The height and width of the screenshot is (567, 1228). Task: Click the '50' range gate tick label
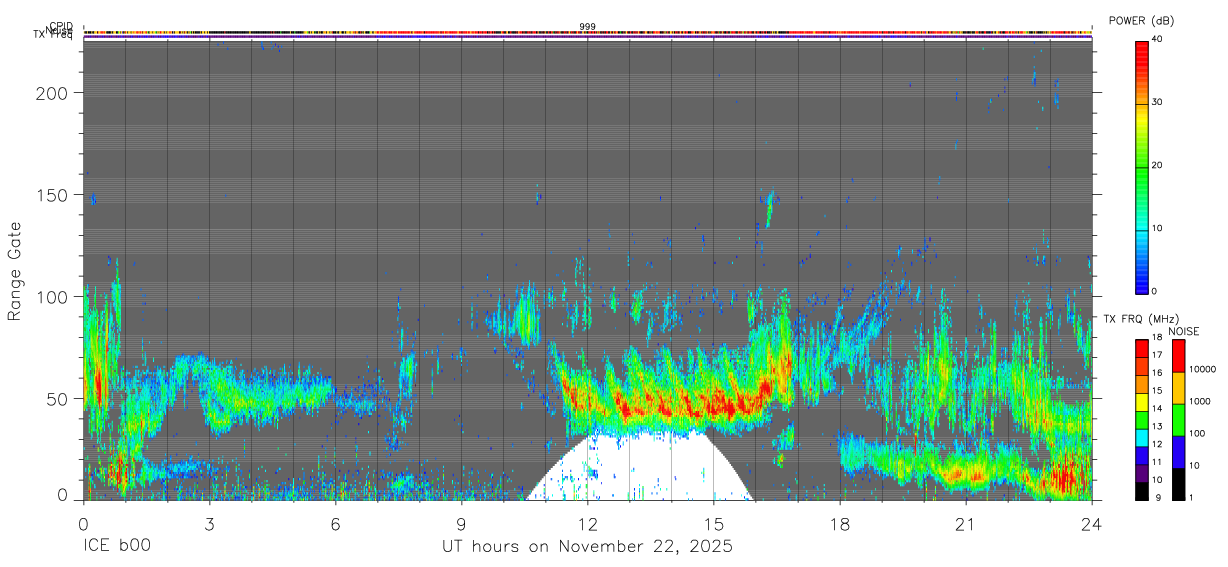[x=59, y=398]
